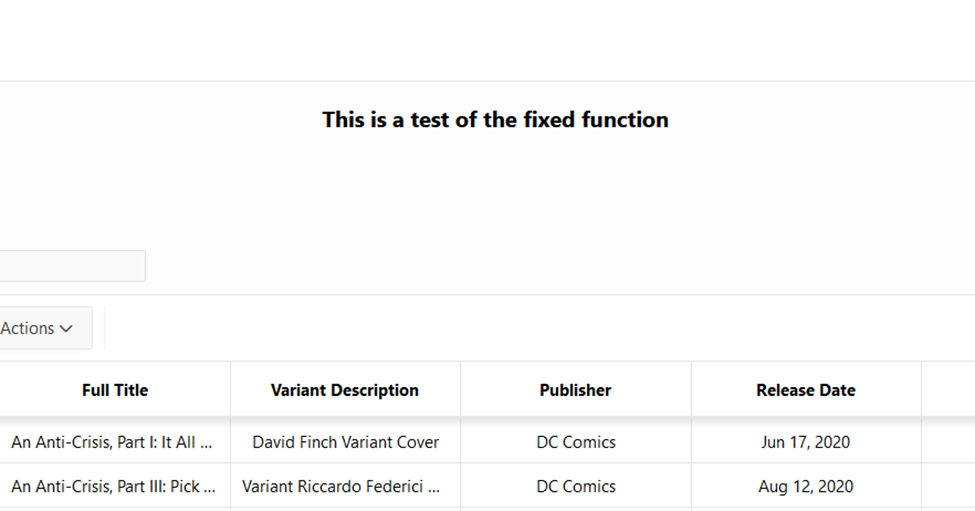This screenshot has height=511, width=975.
Task: Click the David Finch Variant Cover cell
Action: click(345, 442)
